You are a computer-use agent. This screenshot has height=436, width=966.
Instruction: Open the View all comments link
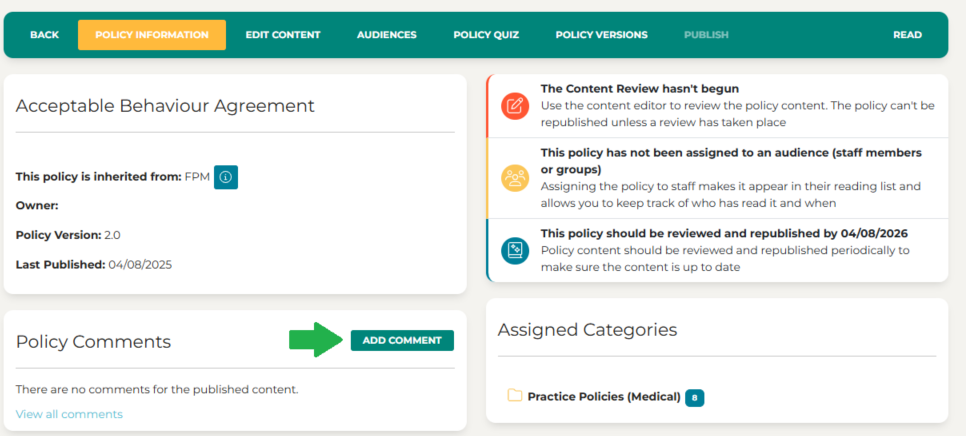click(x=69, y=414)
